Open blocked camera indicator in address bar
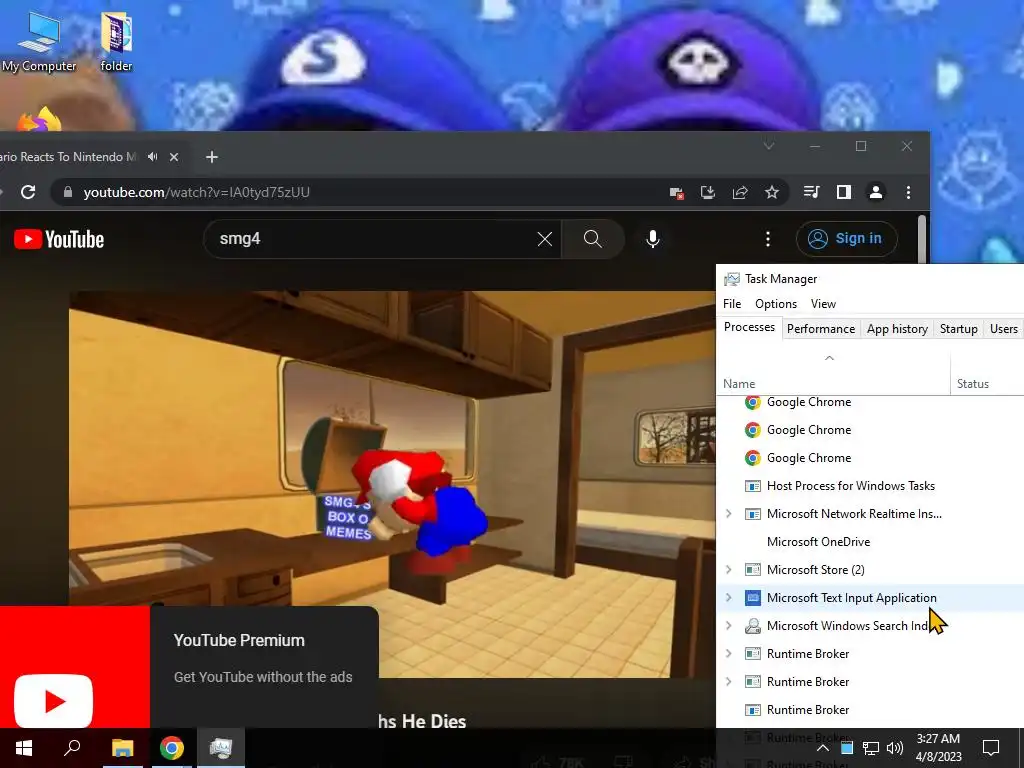The image size is (1024, 768). pyautogui.click(x=676, y=192)
